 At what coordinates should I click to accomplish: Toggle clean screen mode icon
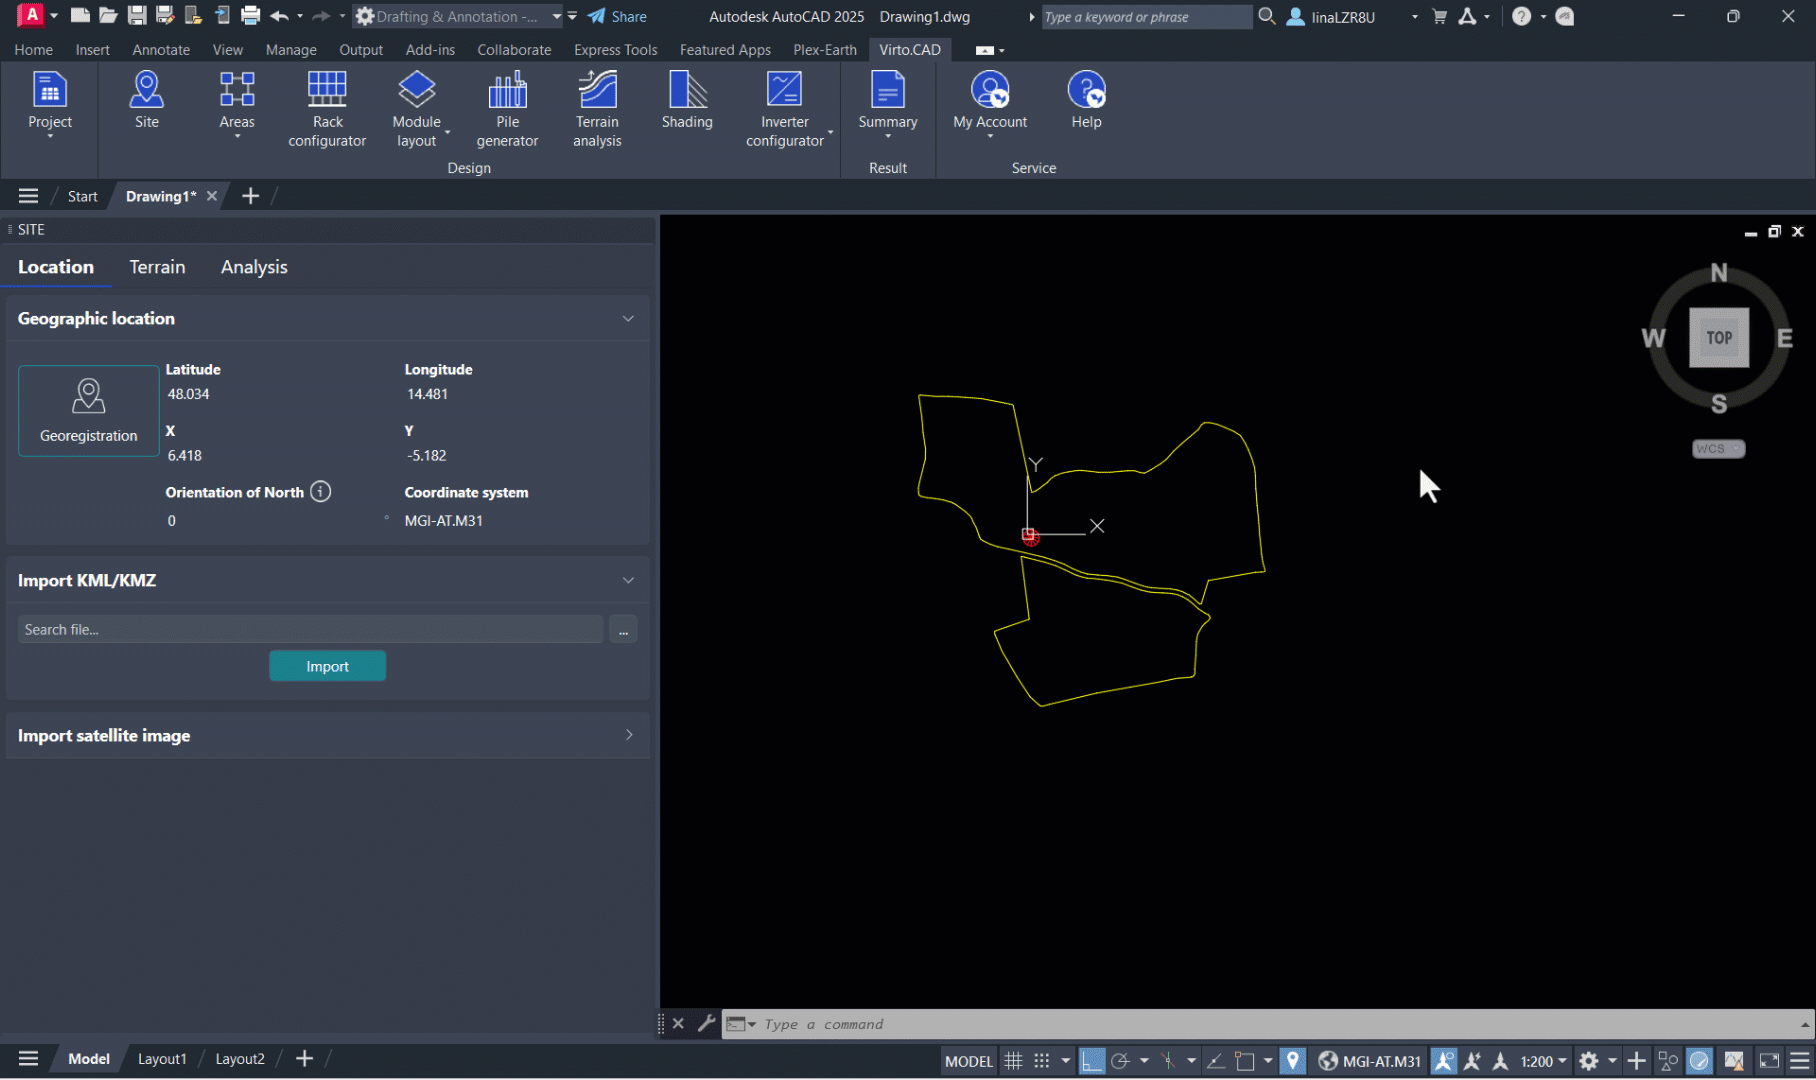tap(1769, 1061)
